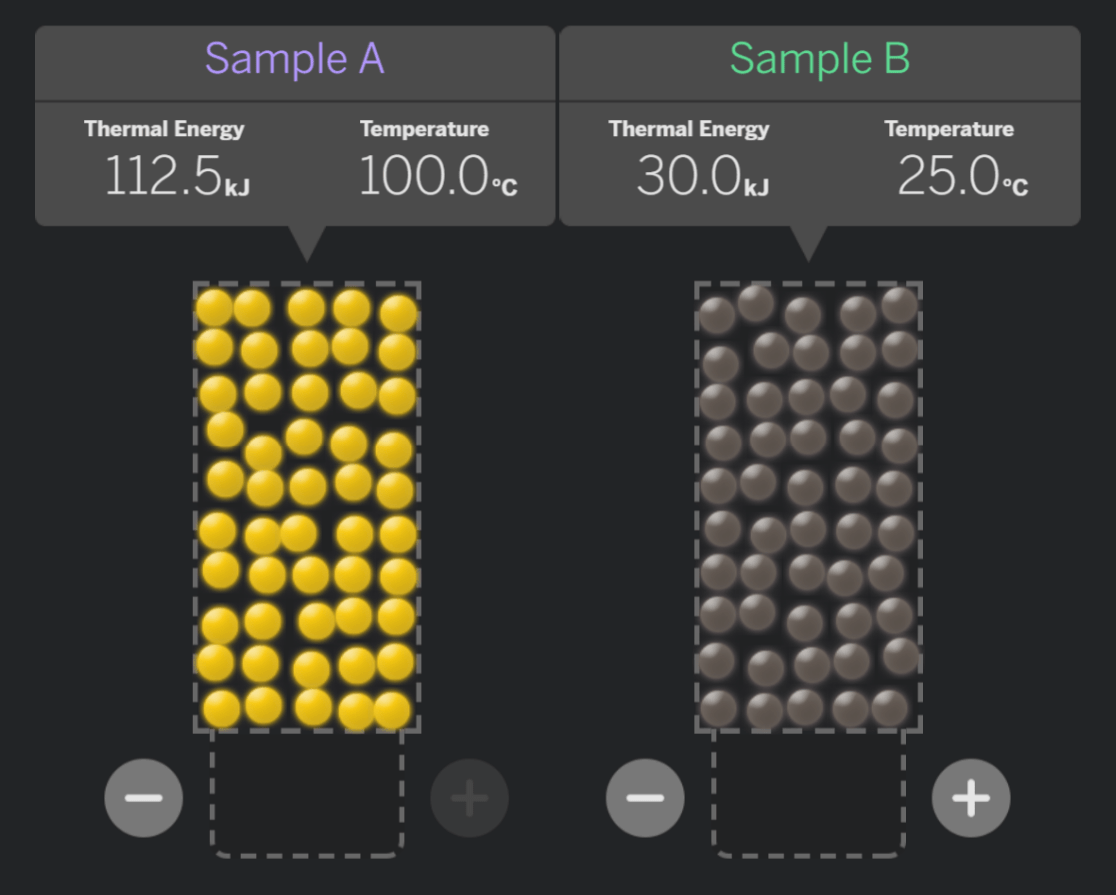Click the minus button under Sample A
This screenshot has width=1116, height=895.
(144, 797)
